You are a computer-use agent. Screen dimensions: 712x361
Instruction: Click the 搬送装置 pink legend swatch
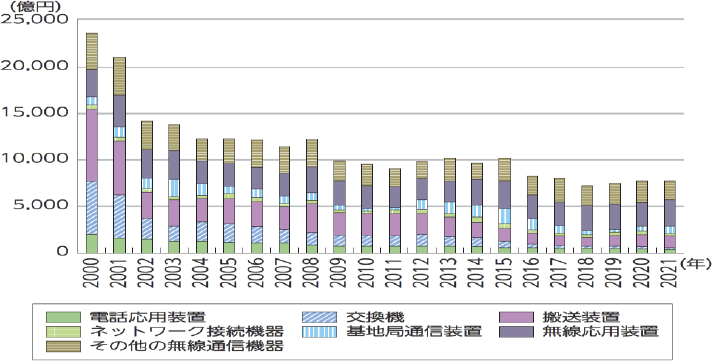coord(515,317)
